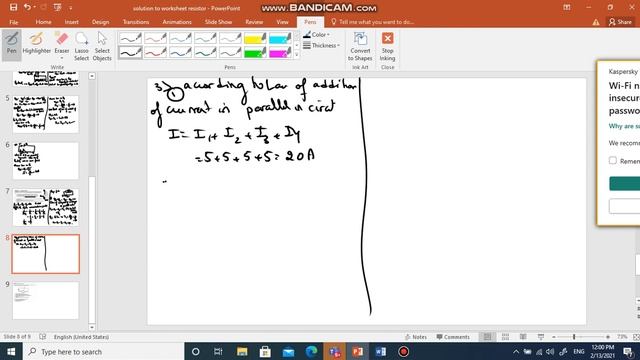Click the zoom slider handle

(x=574, y=337)
